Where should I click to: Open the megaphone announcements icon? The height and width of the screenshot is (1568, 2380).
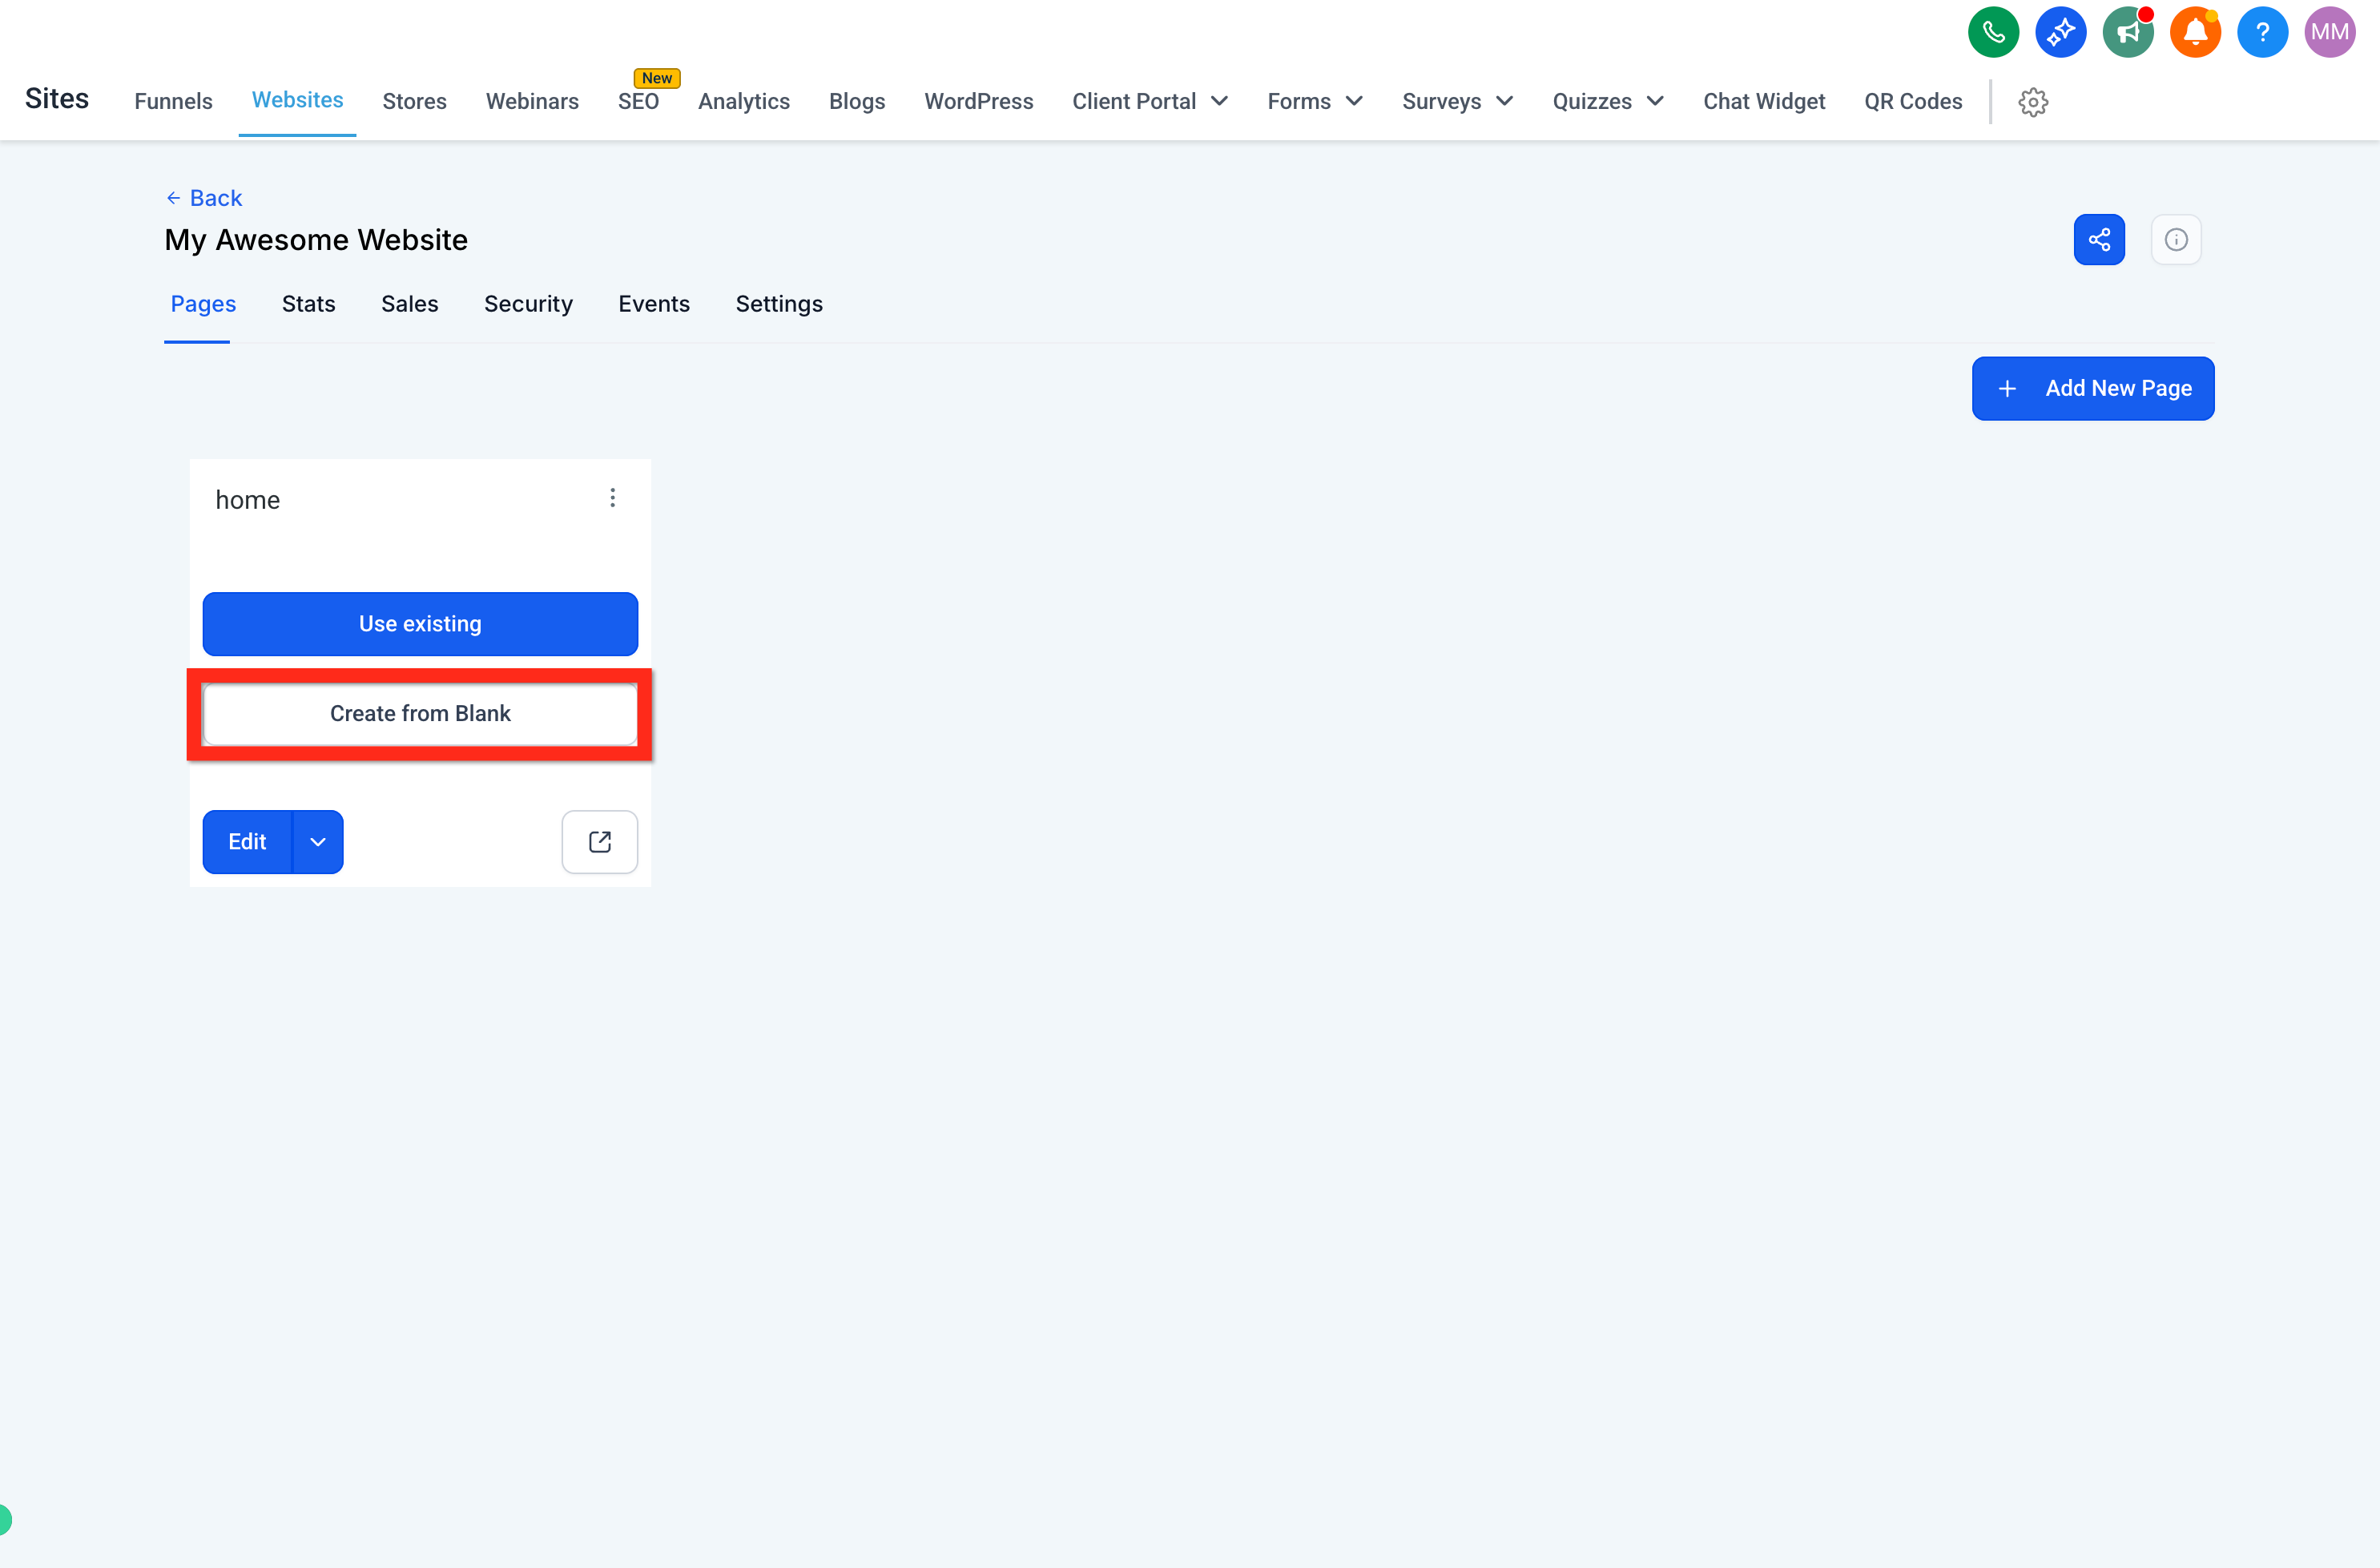point(2128,32)
